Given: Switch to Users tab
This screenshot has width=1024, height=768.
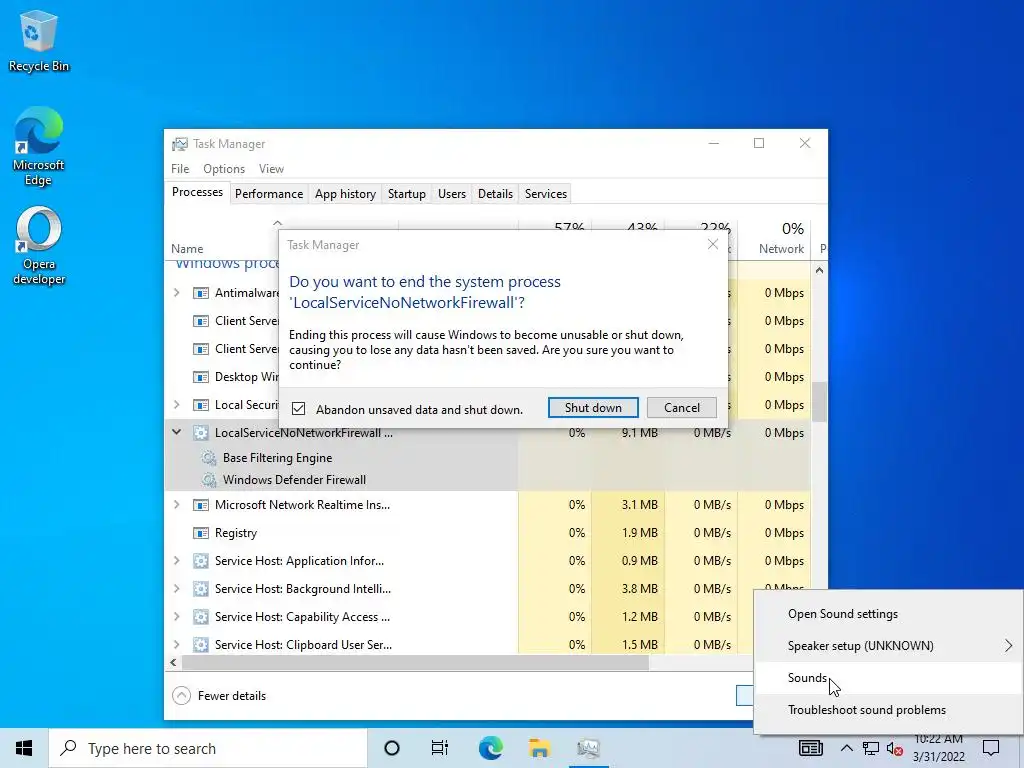Looking at the screenshot, I should [452, 194].
